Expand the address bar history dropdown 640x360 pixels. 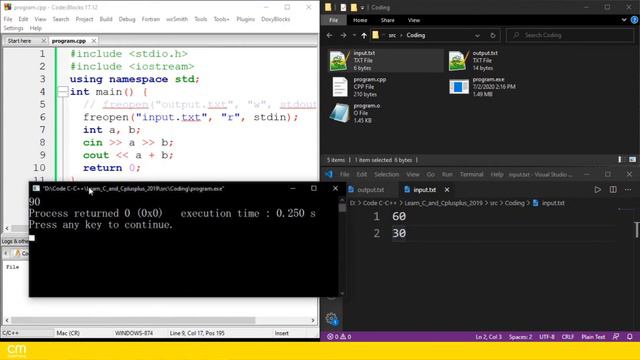tap(477, 36)
